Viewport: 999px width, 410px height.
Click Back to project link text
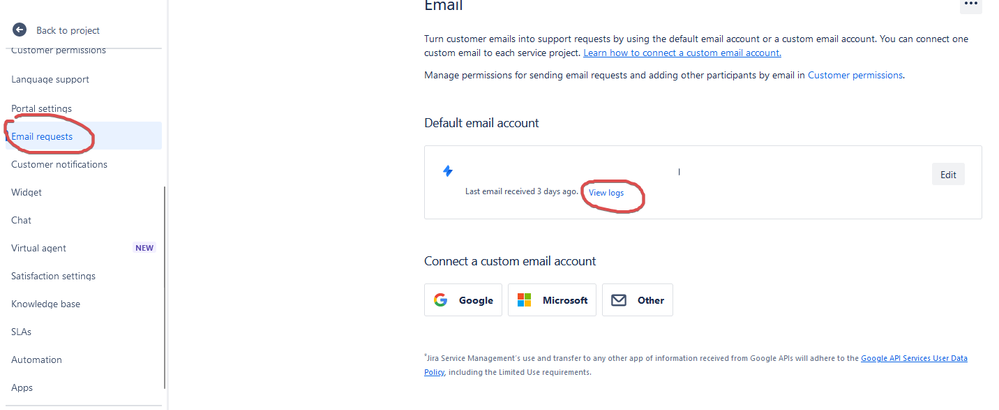68,31
